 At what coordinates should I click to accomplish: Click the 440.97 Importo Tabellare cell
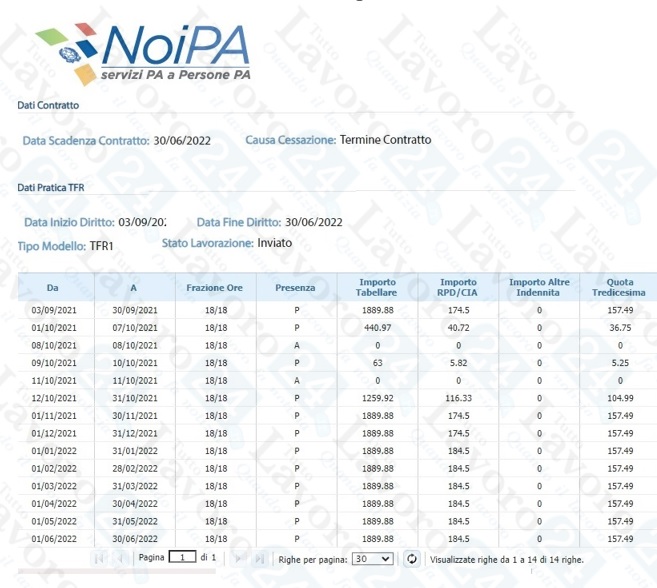378,328
